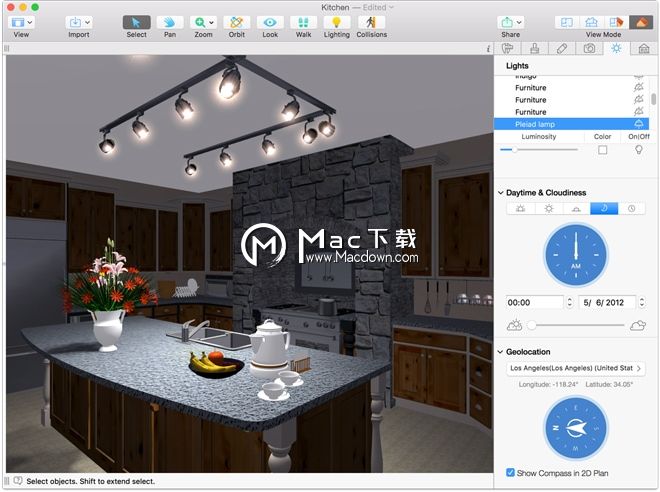The height and width of the screenshot is (492, 660).
Task: Select the second Furniture light row
Action: [571, 99]
